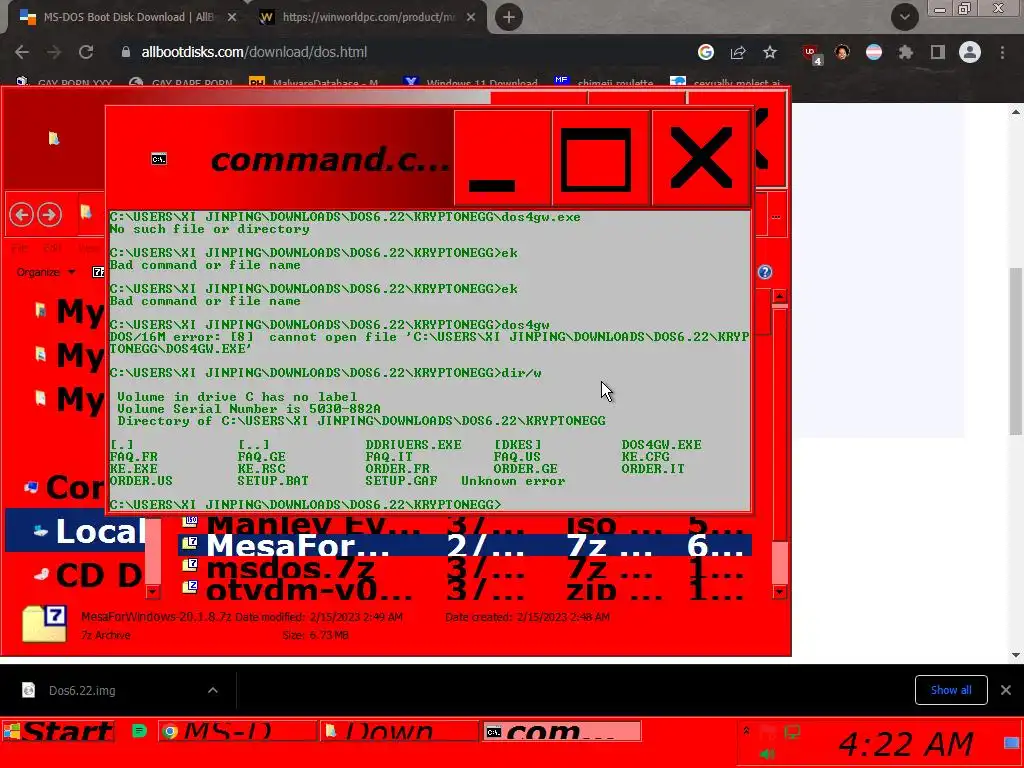
Task: Open the volume tray icon
Action: pos(767,754)
